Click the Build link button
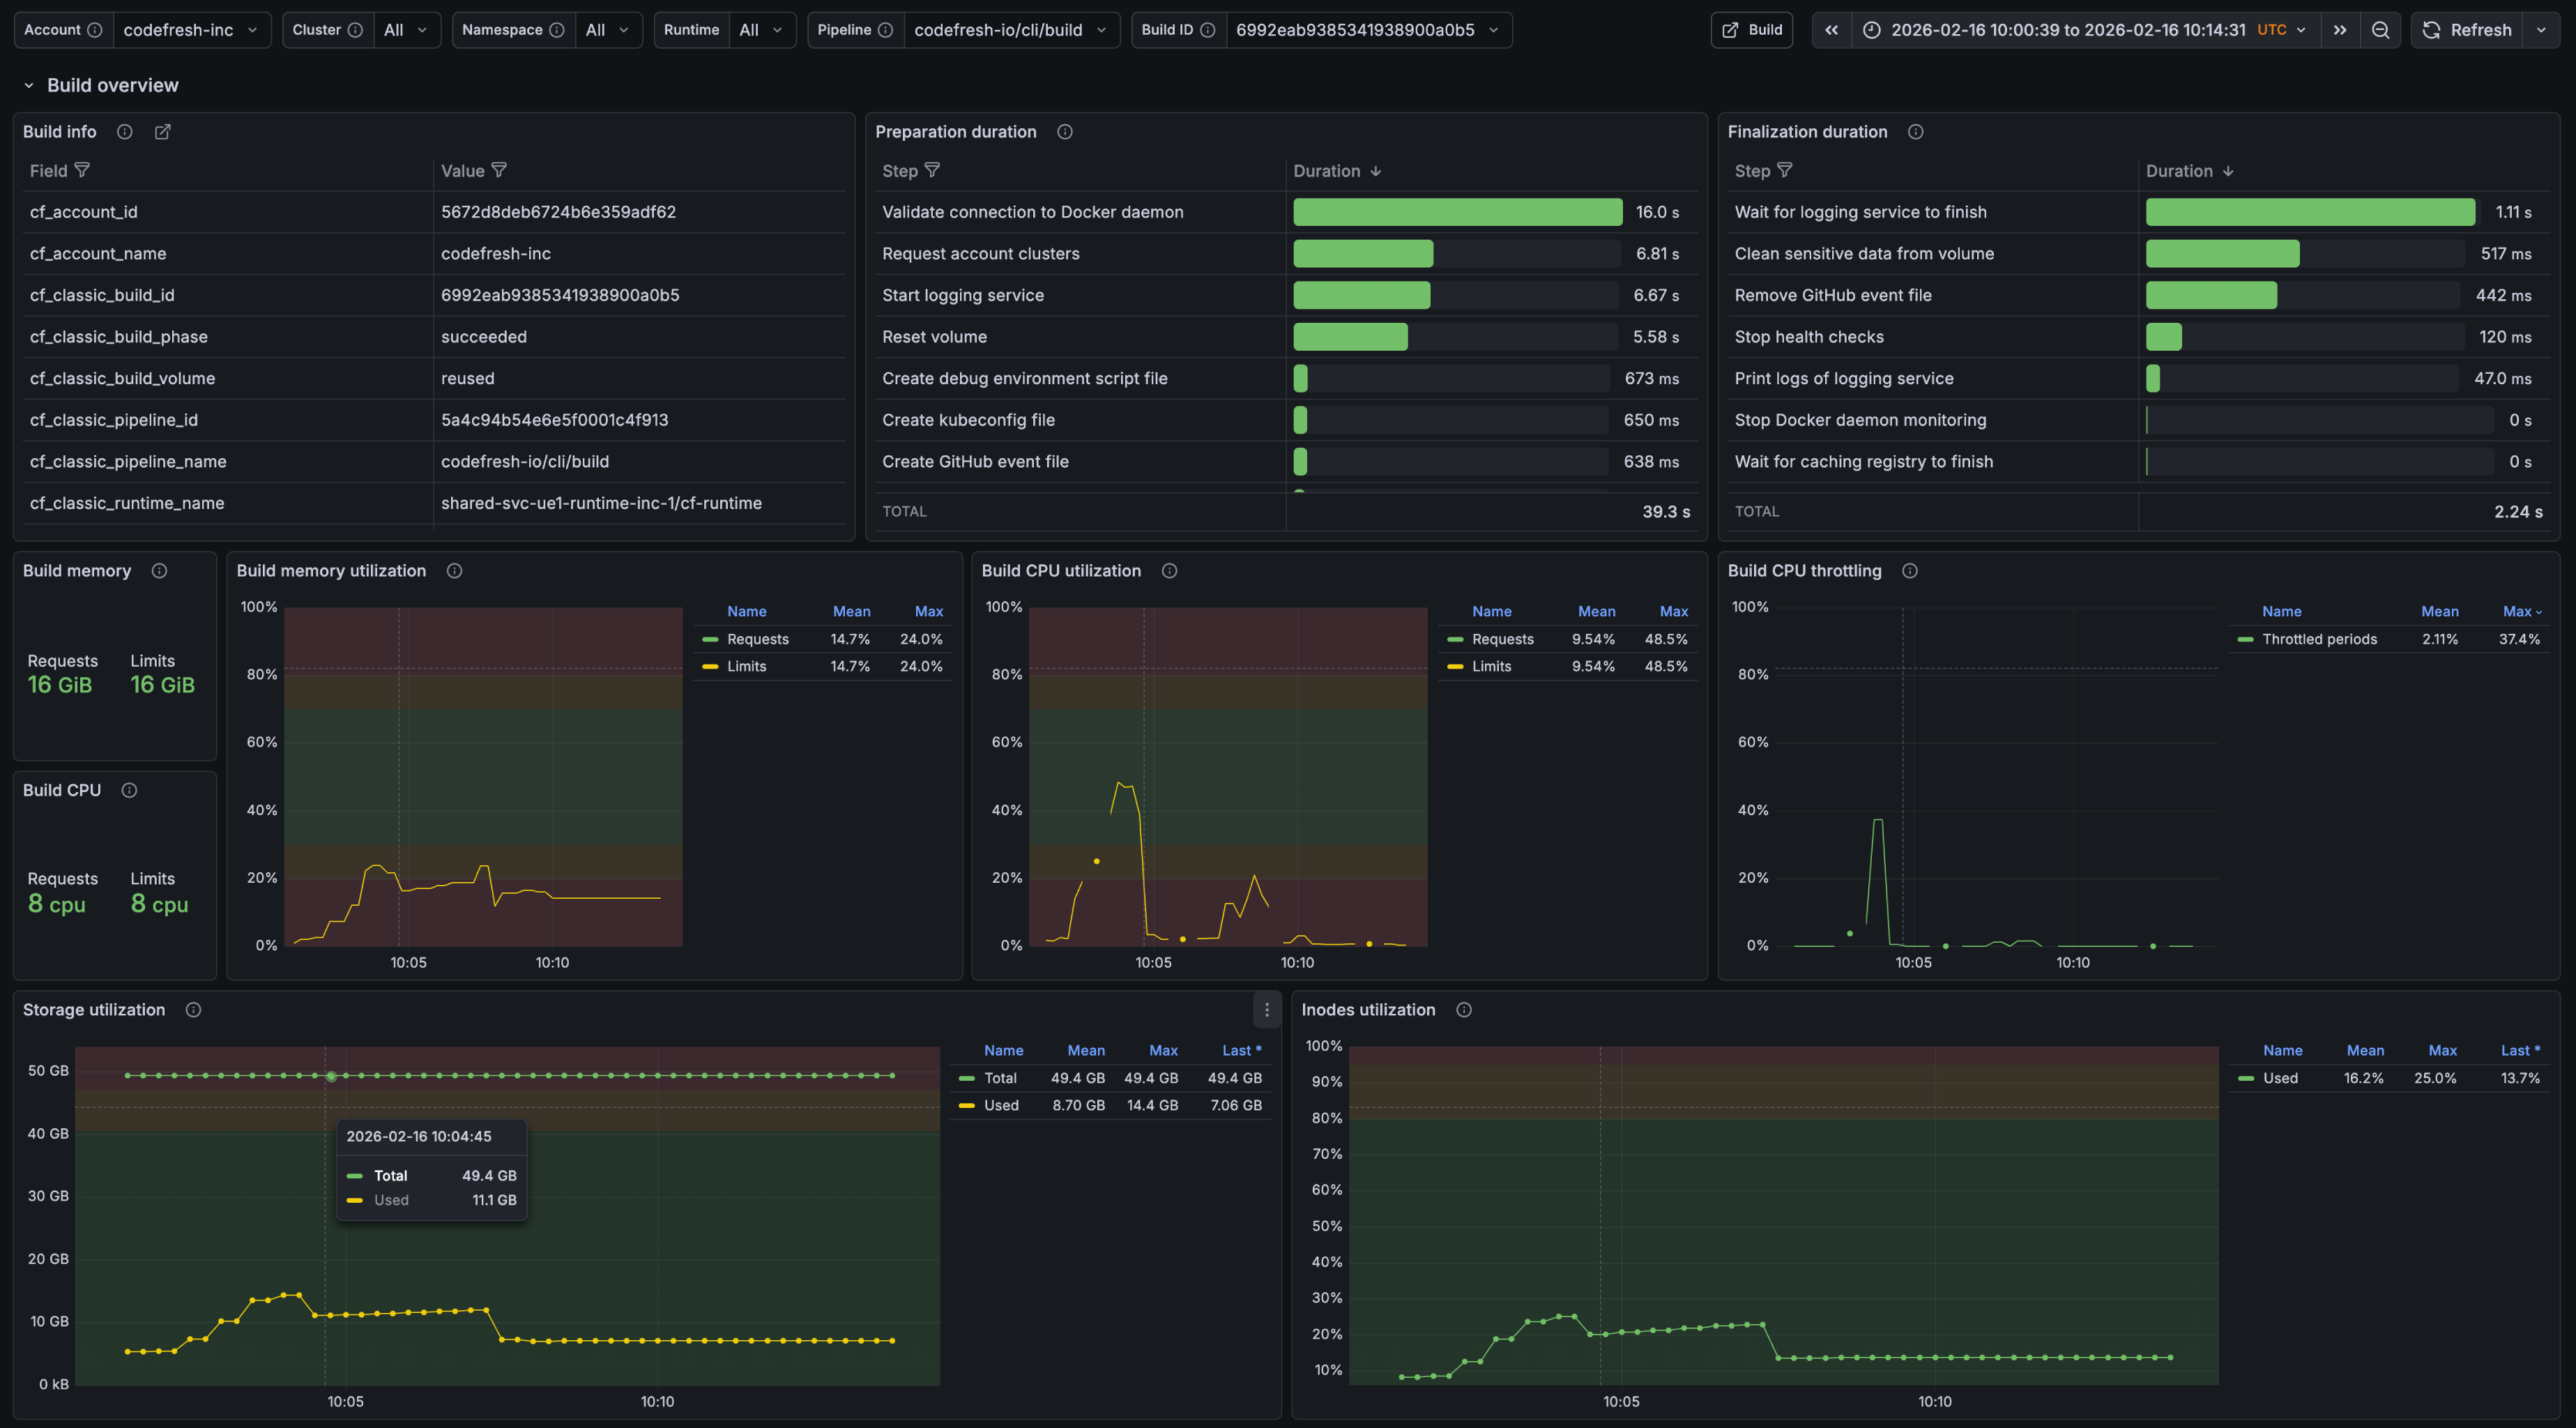The image size is (2576, 1428). (x=1752, y=30)
